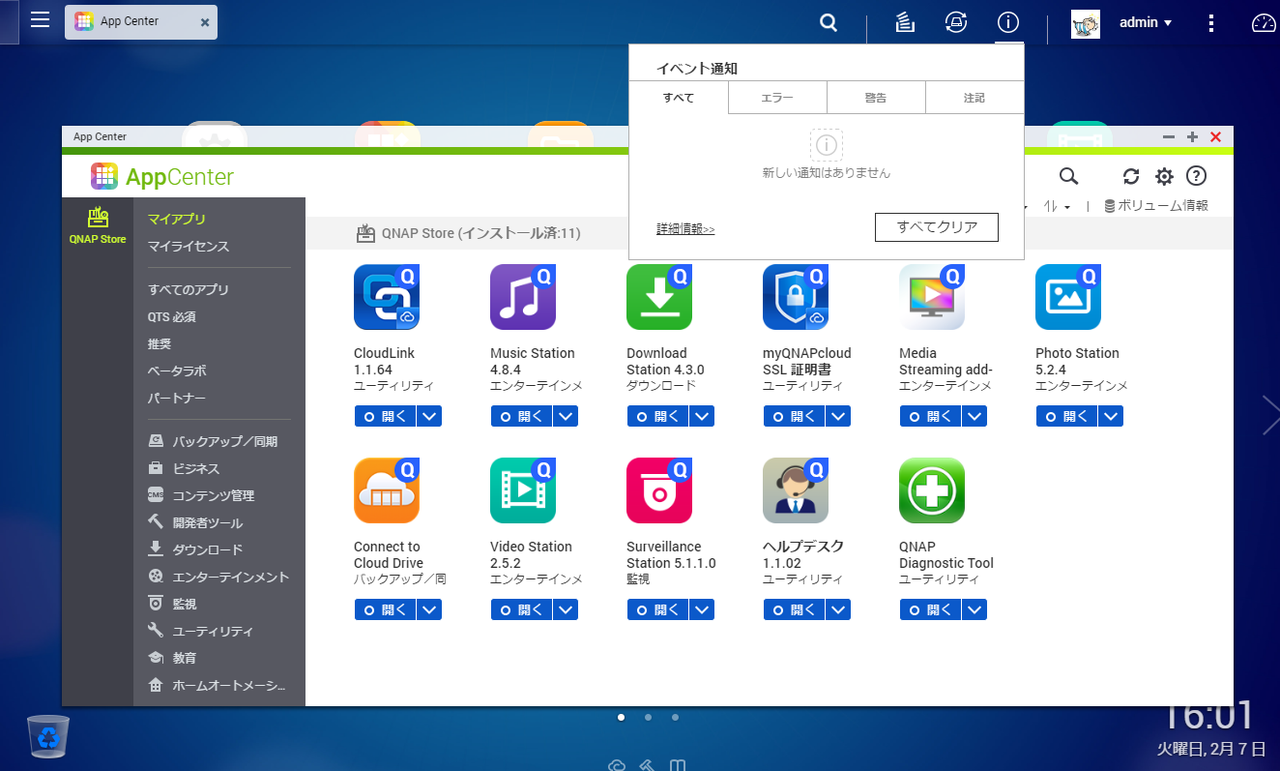
Task: Open the background tasks icon
Action: (905, 22)
